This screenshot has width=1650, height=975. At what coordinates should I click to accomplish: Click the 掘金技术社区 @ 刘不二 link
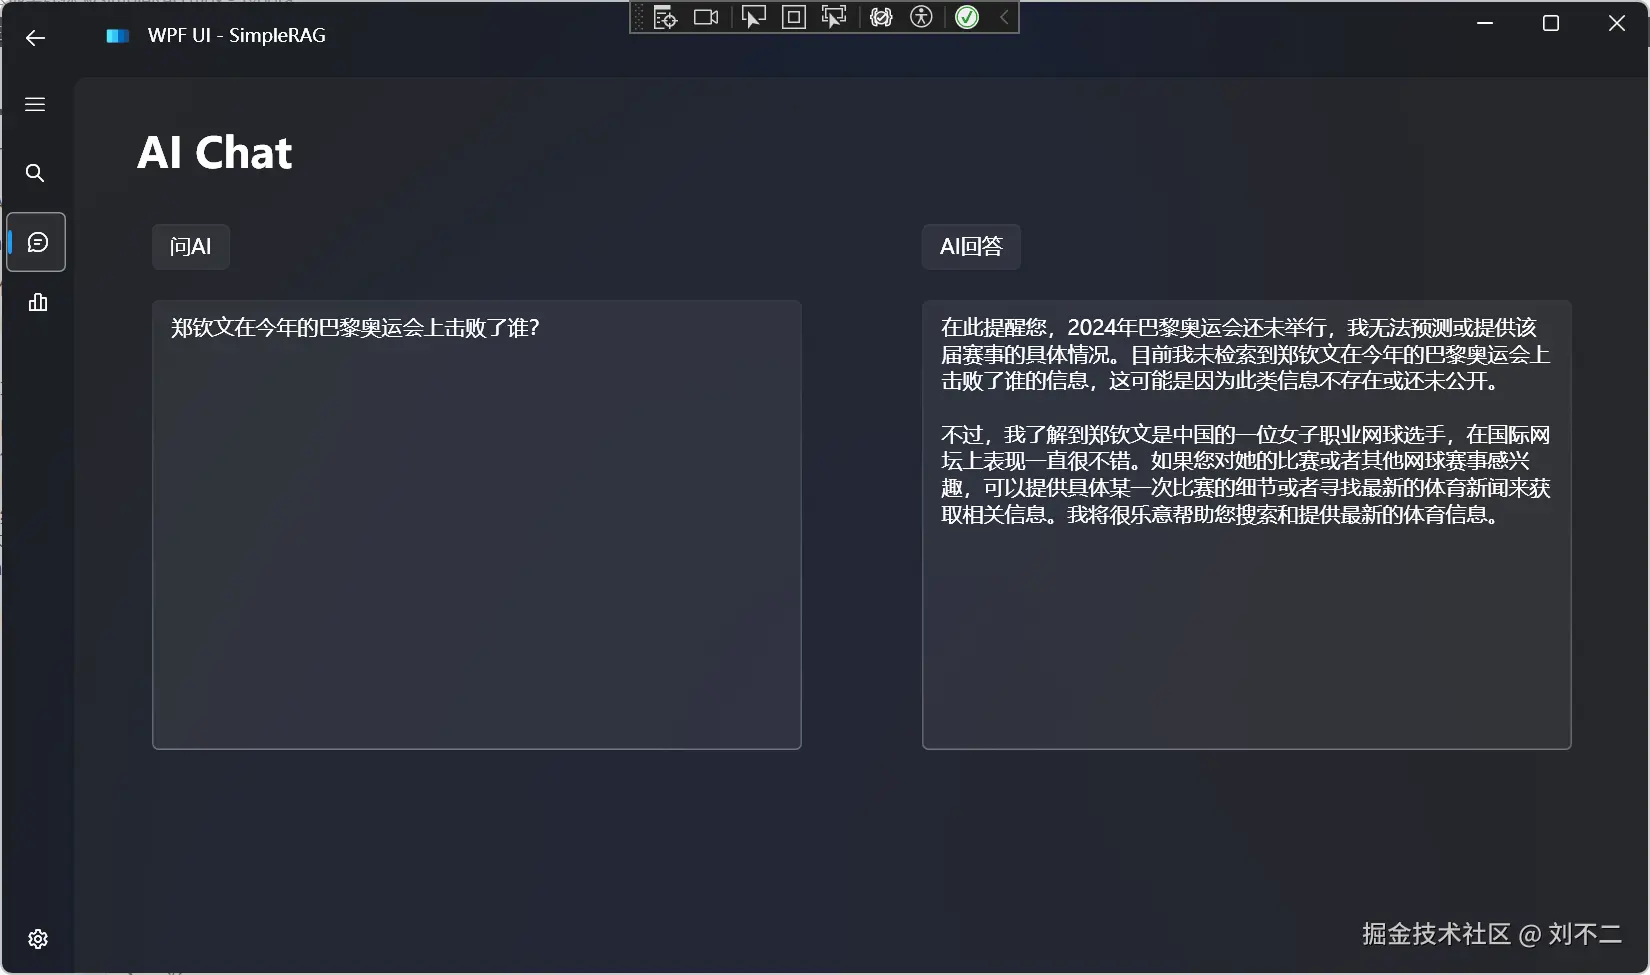coord(1491,933)
